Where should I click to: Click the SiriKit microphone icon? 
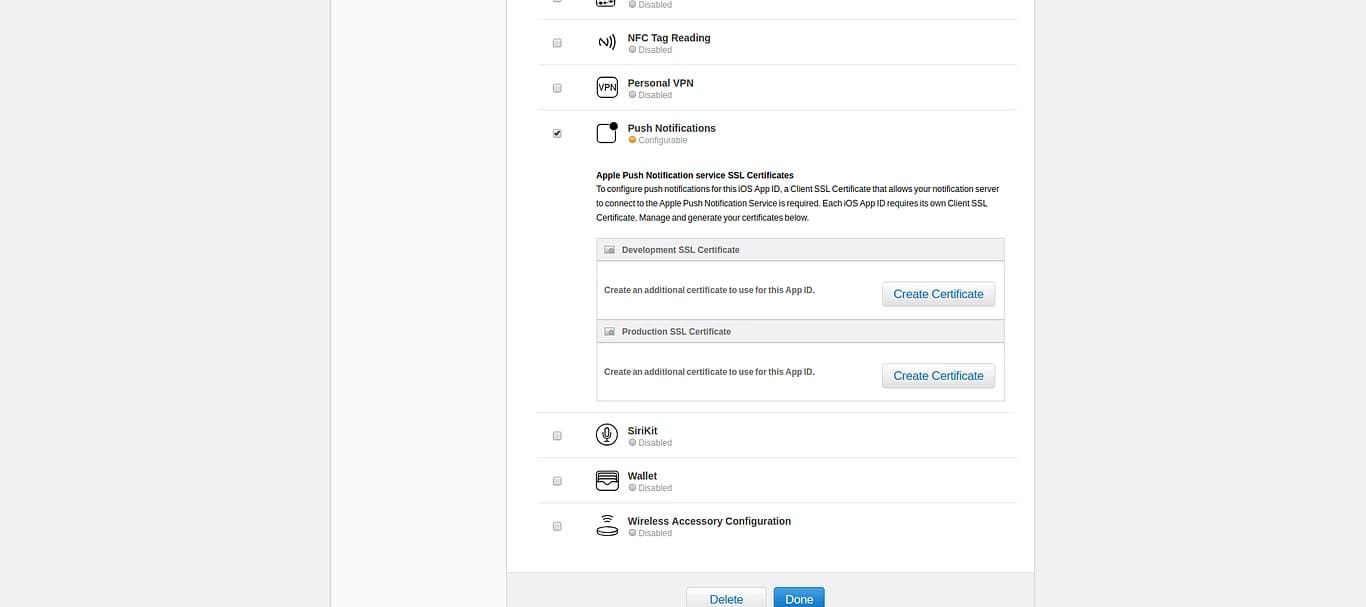pos(607,434)
